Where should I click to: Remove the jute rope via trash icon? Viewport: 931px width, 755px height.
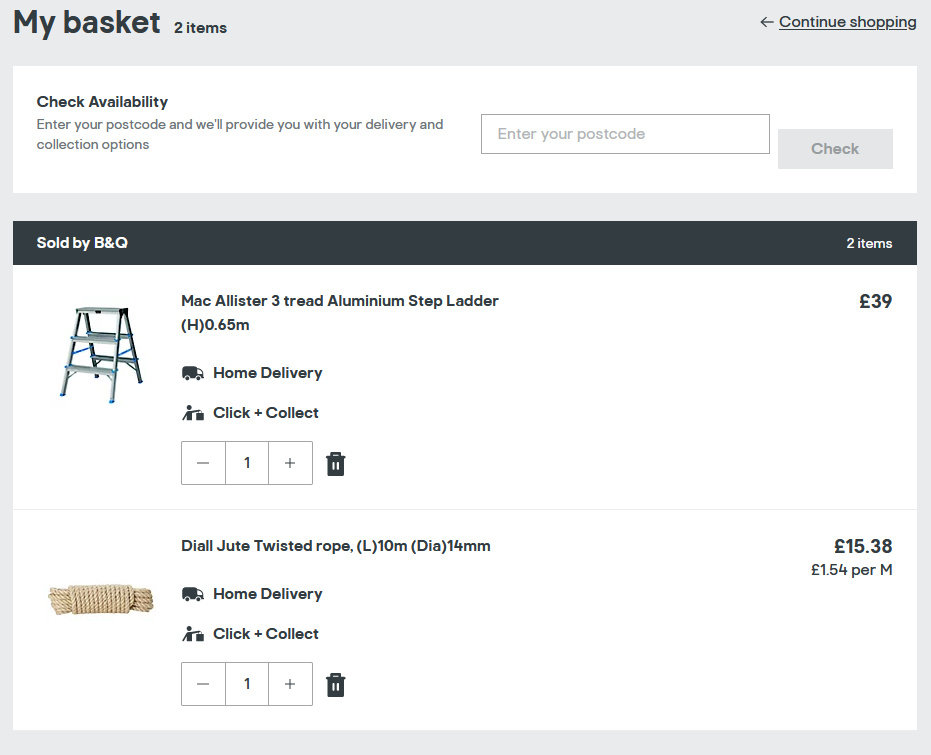[335, 684]
